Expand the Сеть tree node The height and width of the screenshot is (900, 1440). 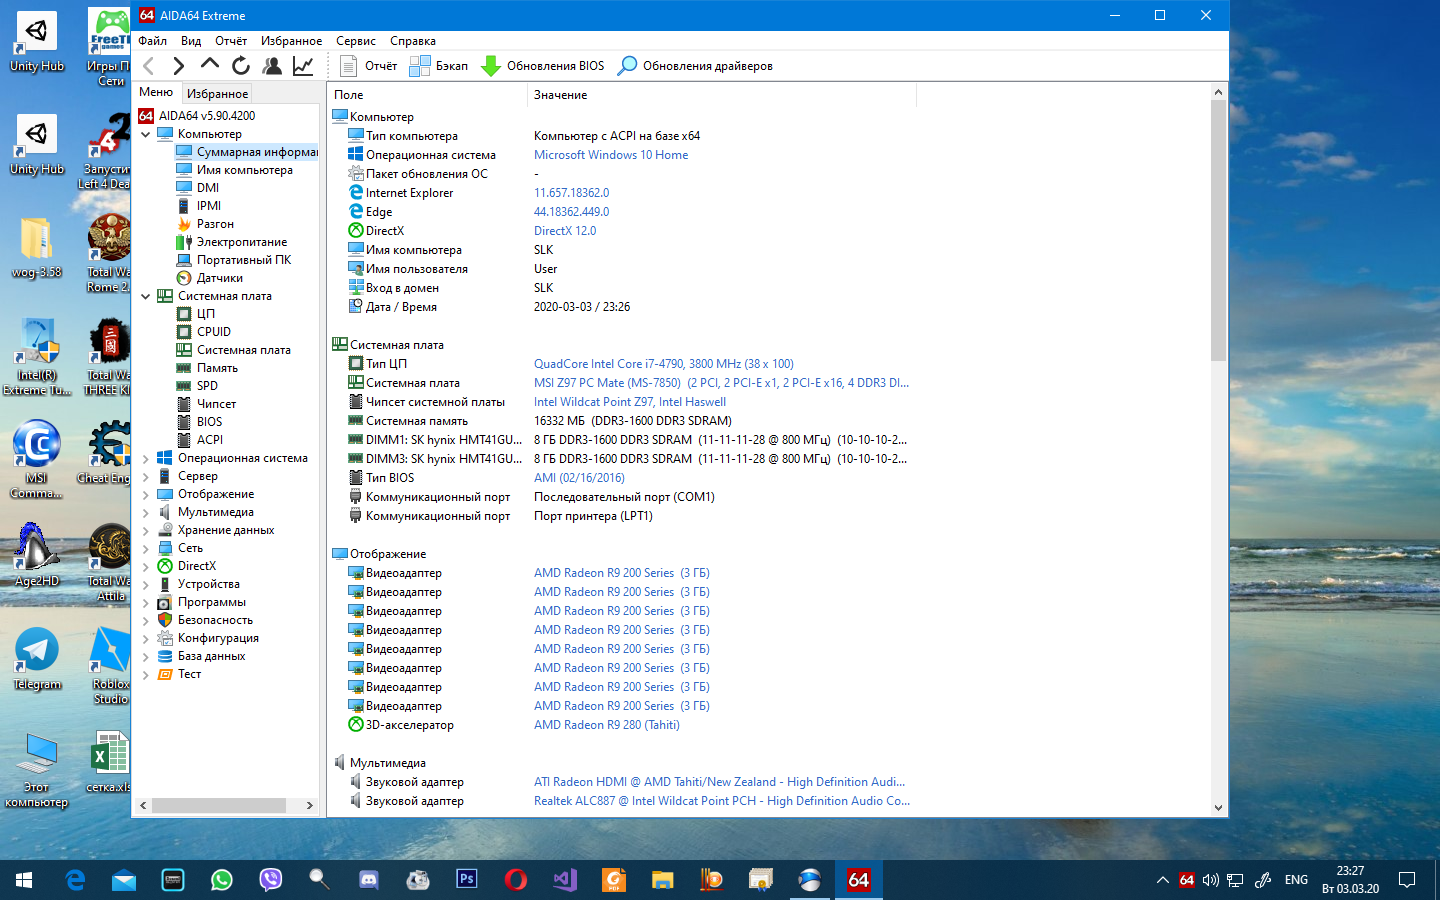[x=146, y=548]
